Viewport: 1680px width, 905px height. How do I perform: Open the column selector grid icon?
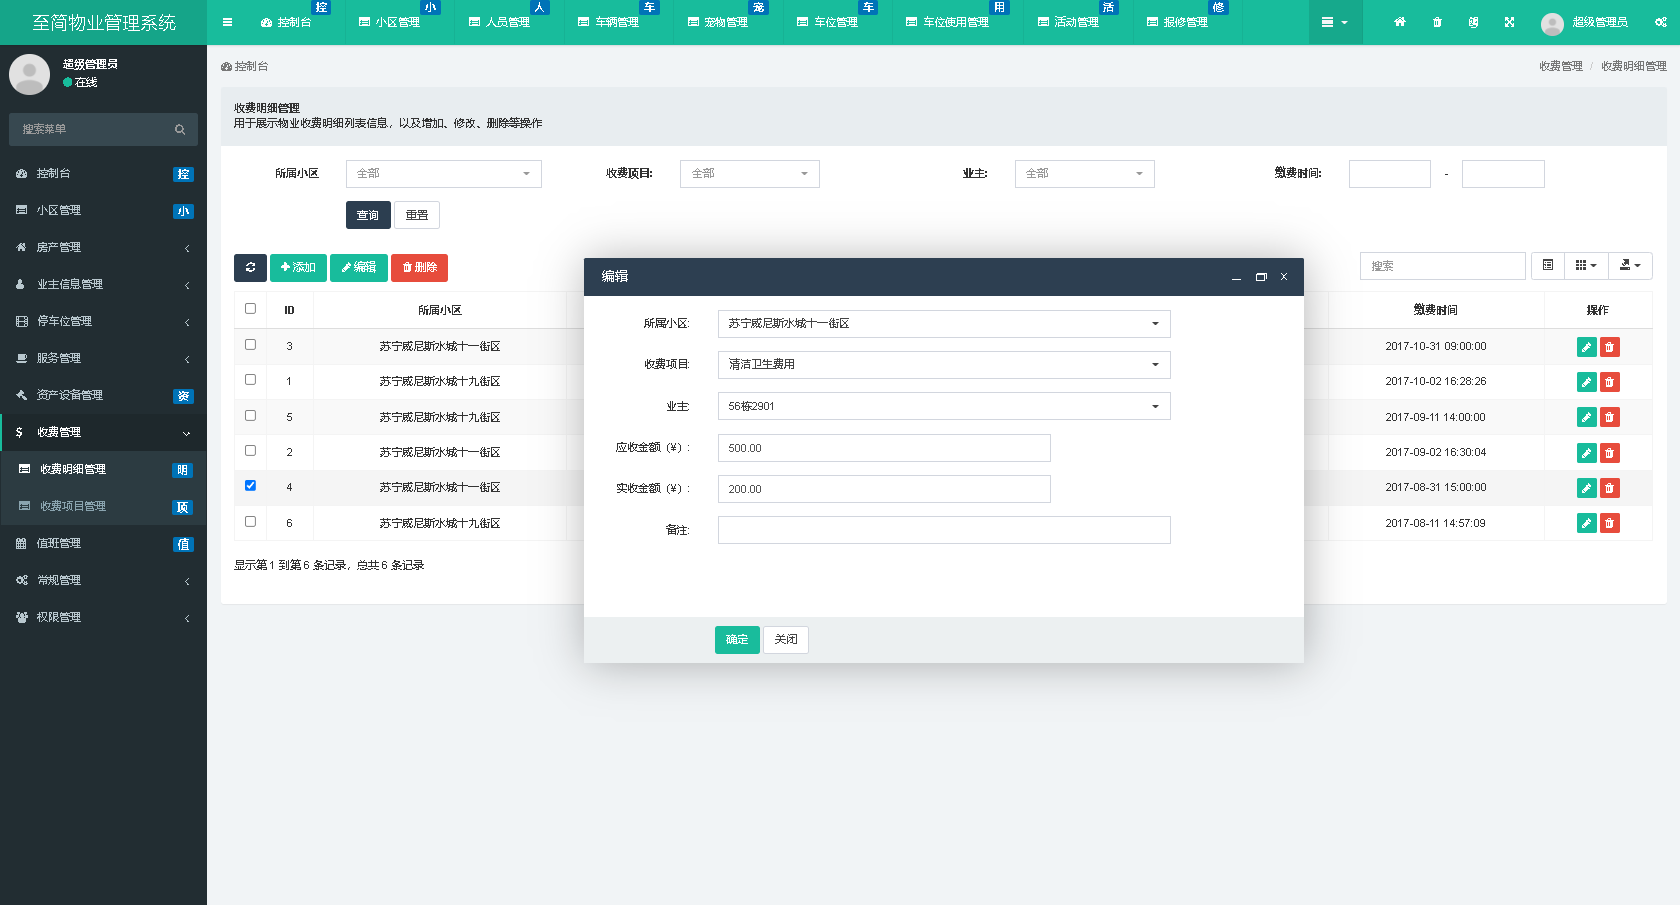tap(1585, 266)
